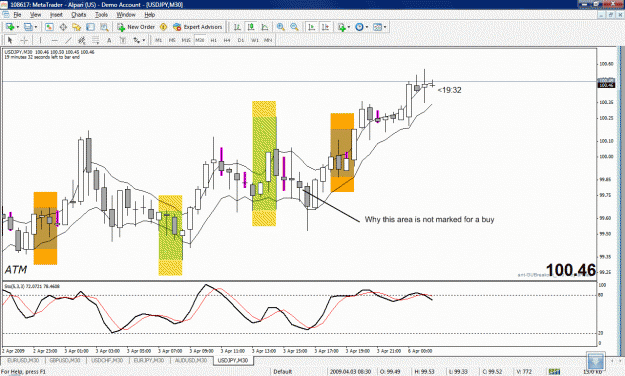Select the M30 timeframe button
Screen dimensions: 625x376
pyautogui.click(x=200, y=40)
